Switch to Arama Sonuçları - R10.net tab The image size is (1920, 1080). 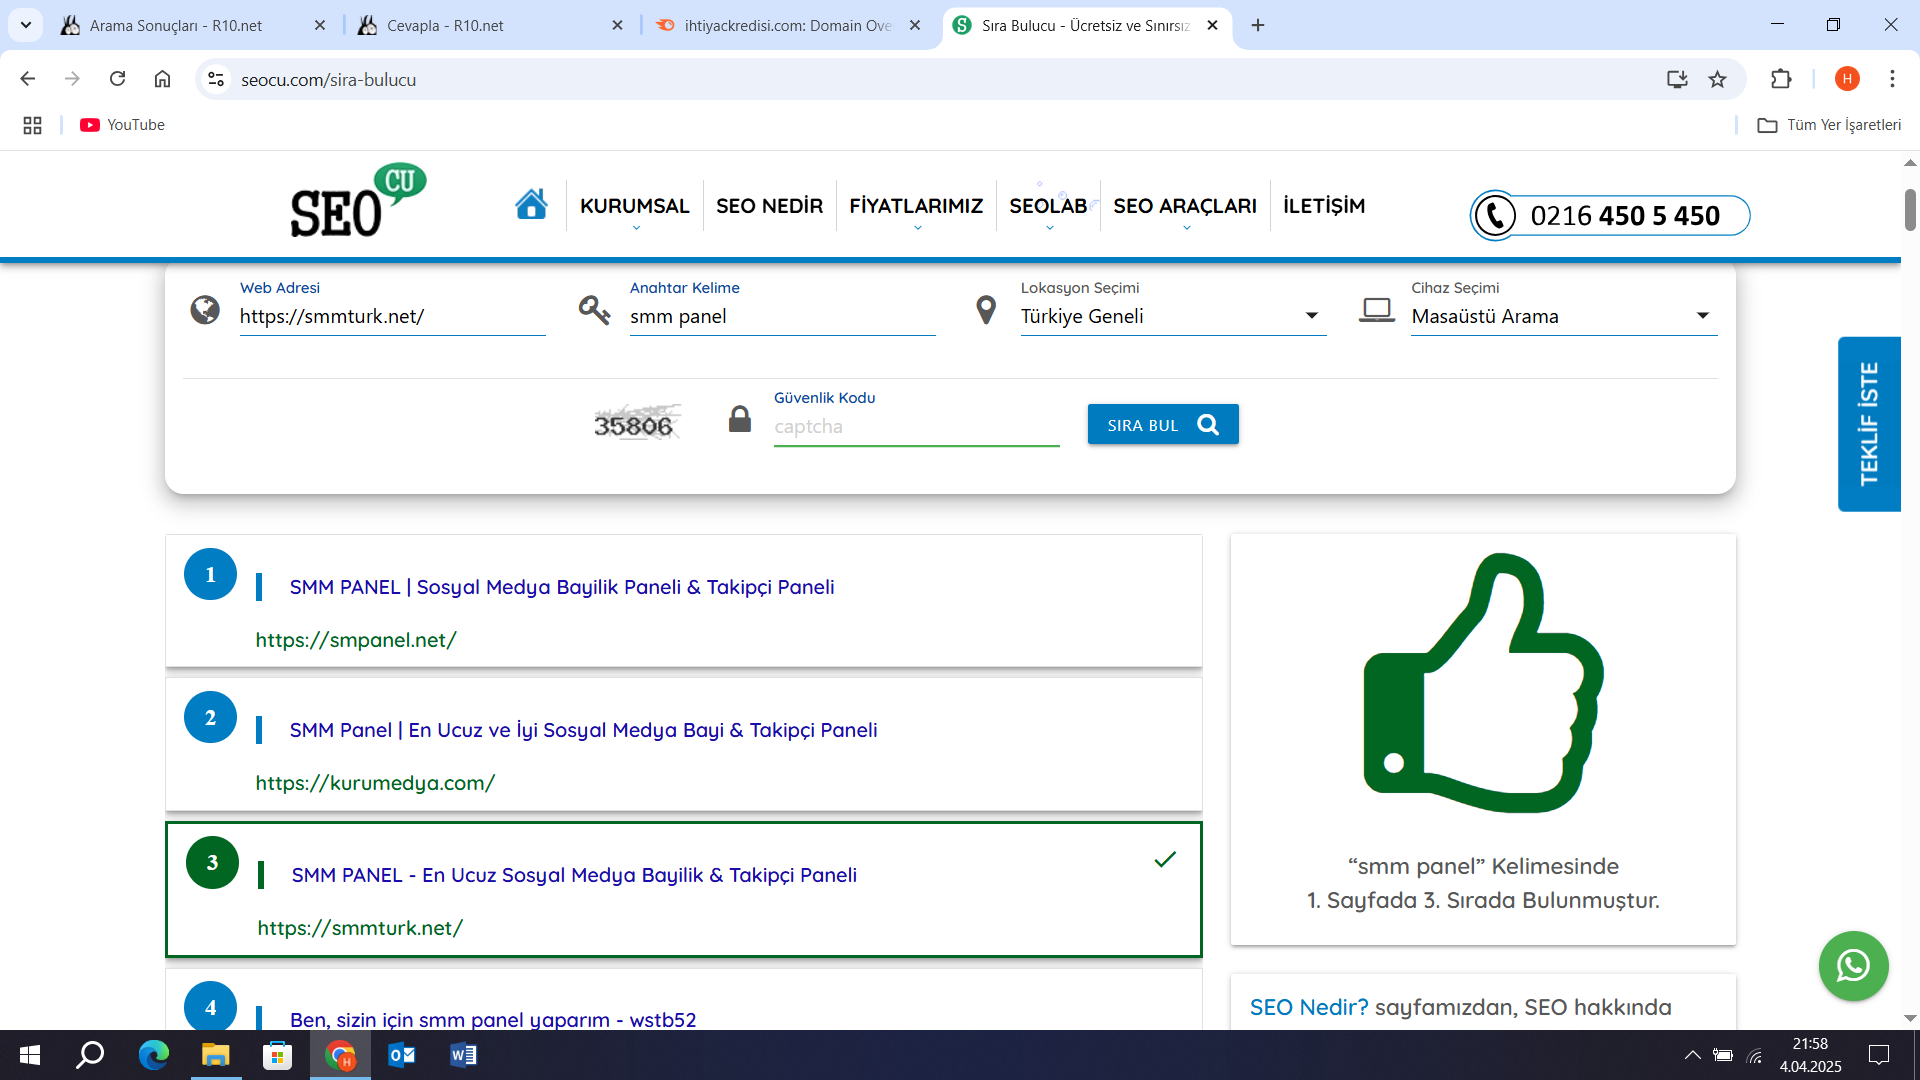tap(194, 25)
